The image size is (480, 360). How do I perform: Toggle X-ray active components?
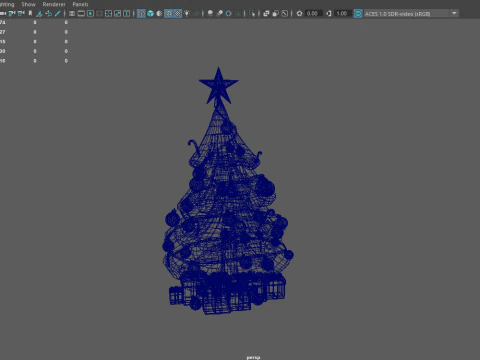275,13
